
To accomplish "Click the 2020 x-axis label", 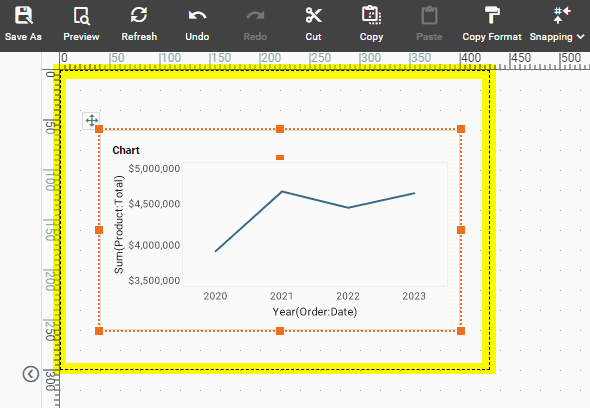I will pyautogui.click(x=215, y=296).
